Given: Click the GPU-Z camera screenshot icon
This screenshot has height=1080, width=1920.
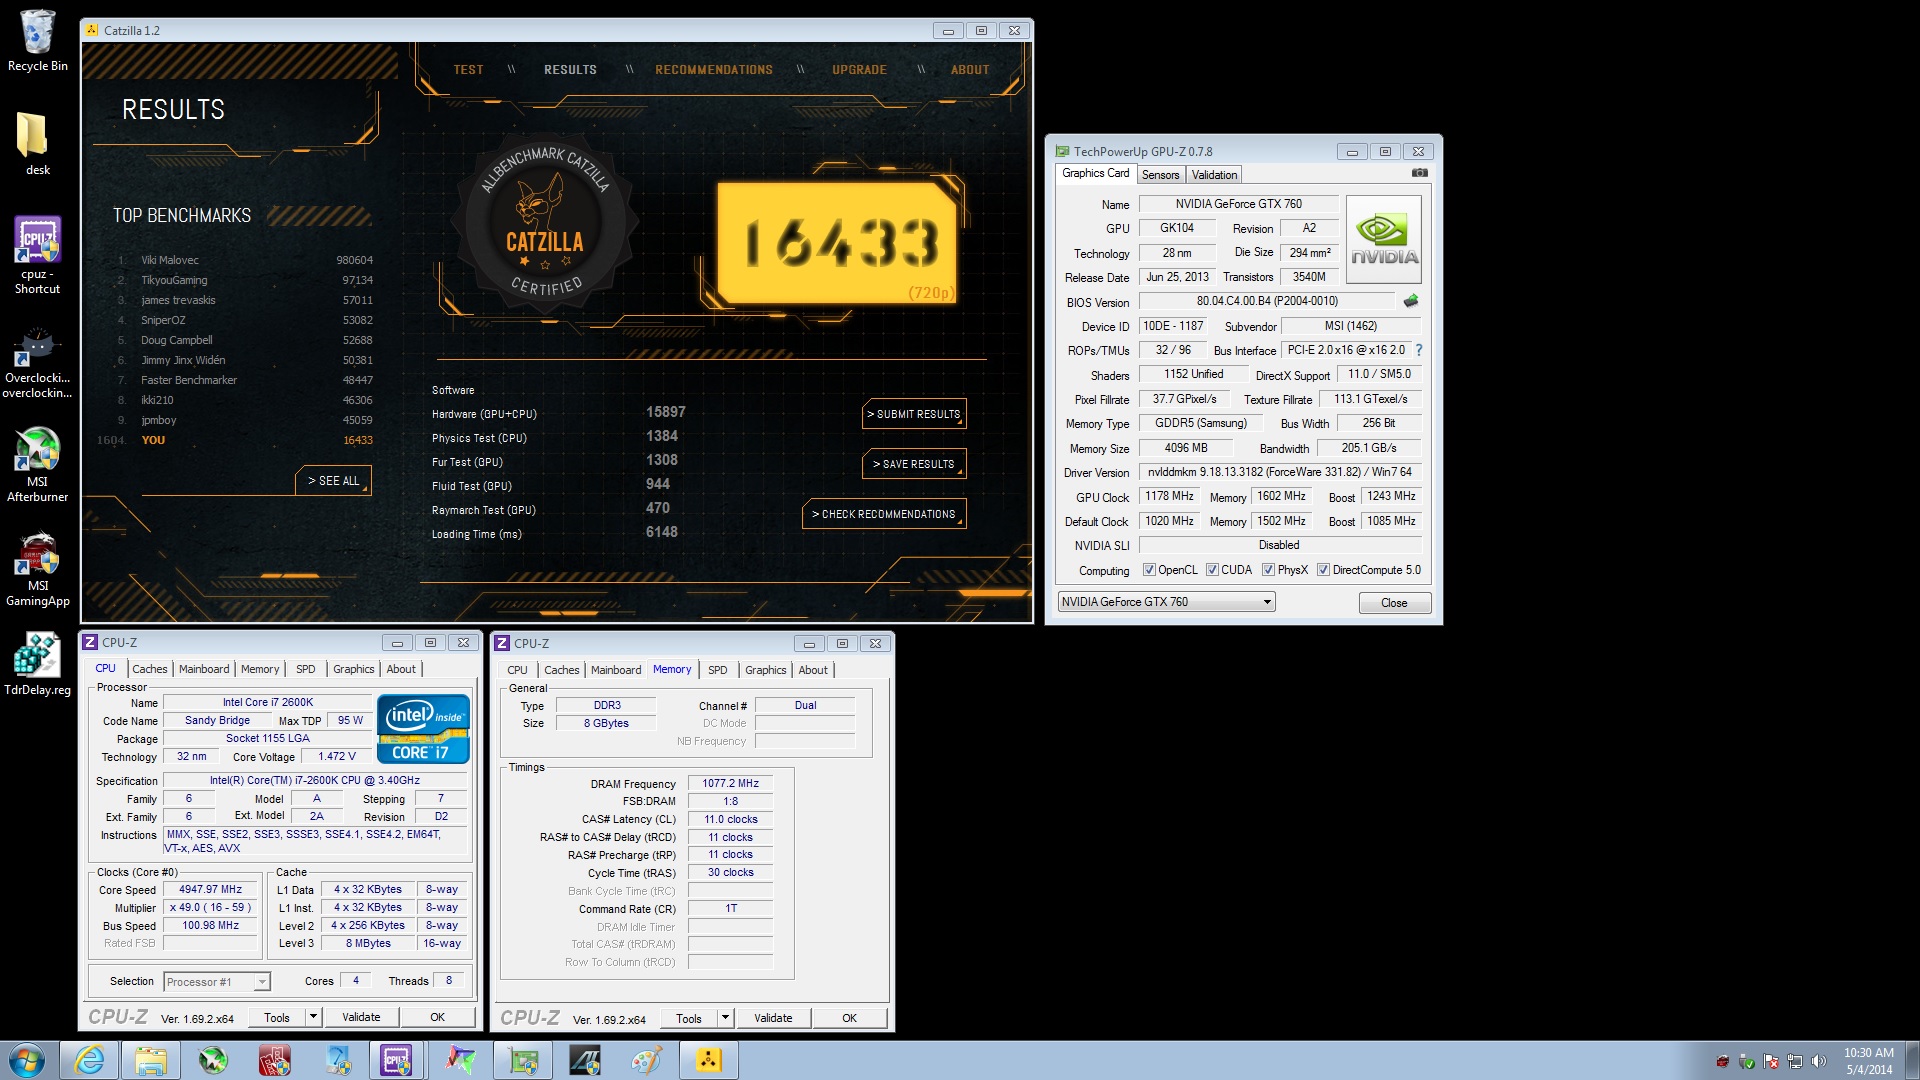Looking at the screenshot, I should pos(1419,173).
